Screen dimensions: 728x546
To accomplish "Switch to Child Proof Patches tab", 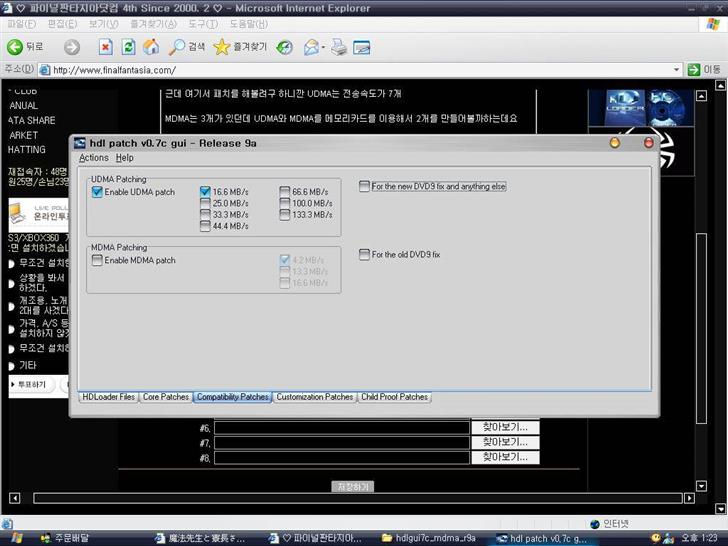I will click(x=395, y=397).
